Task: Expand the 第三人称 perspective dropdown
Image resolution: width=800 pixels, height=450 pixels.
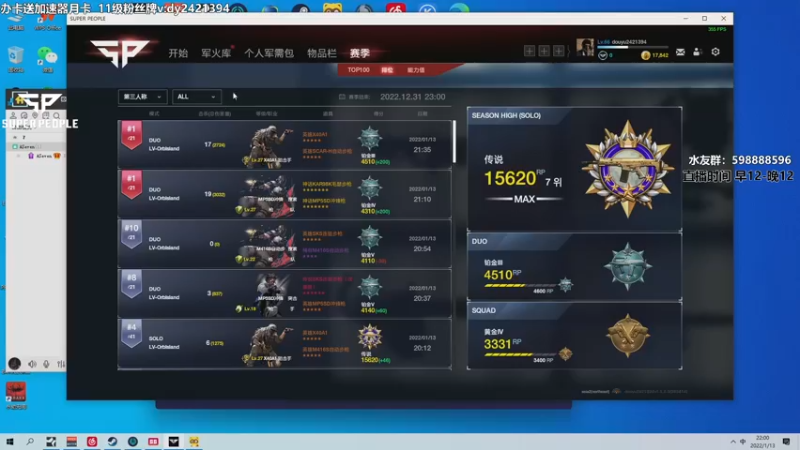Action: click(x=142, y=96)
